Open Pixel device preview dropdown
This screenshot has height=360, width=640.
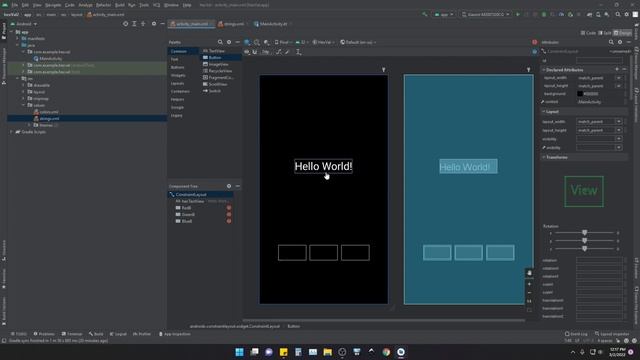click(283, 42)
